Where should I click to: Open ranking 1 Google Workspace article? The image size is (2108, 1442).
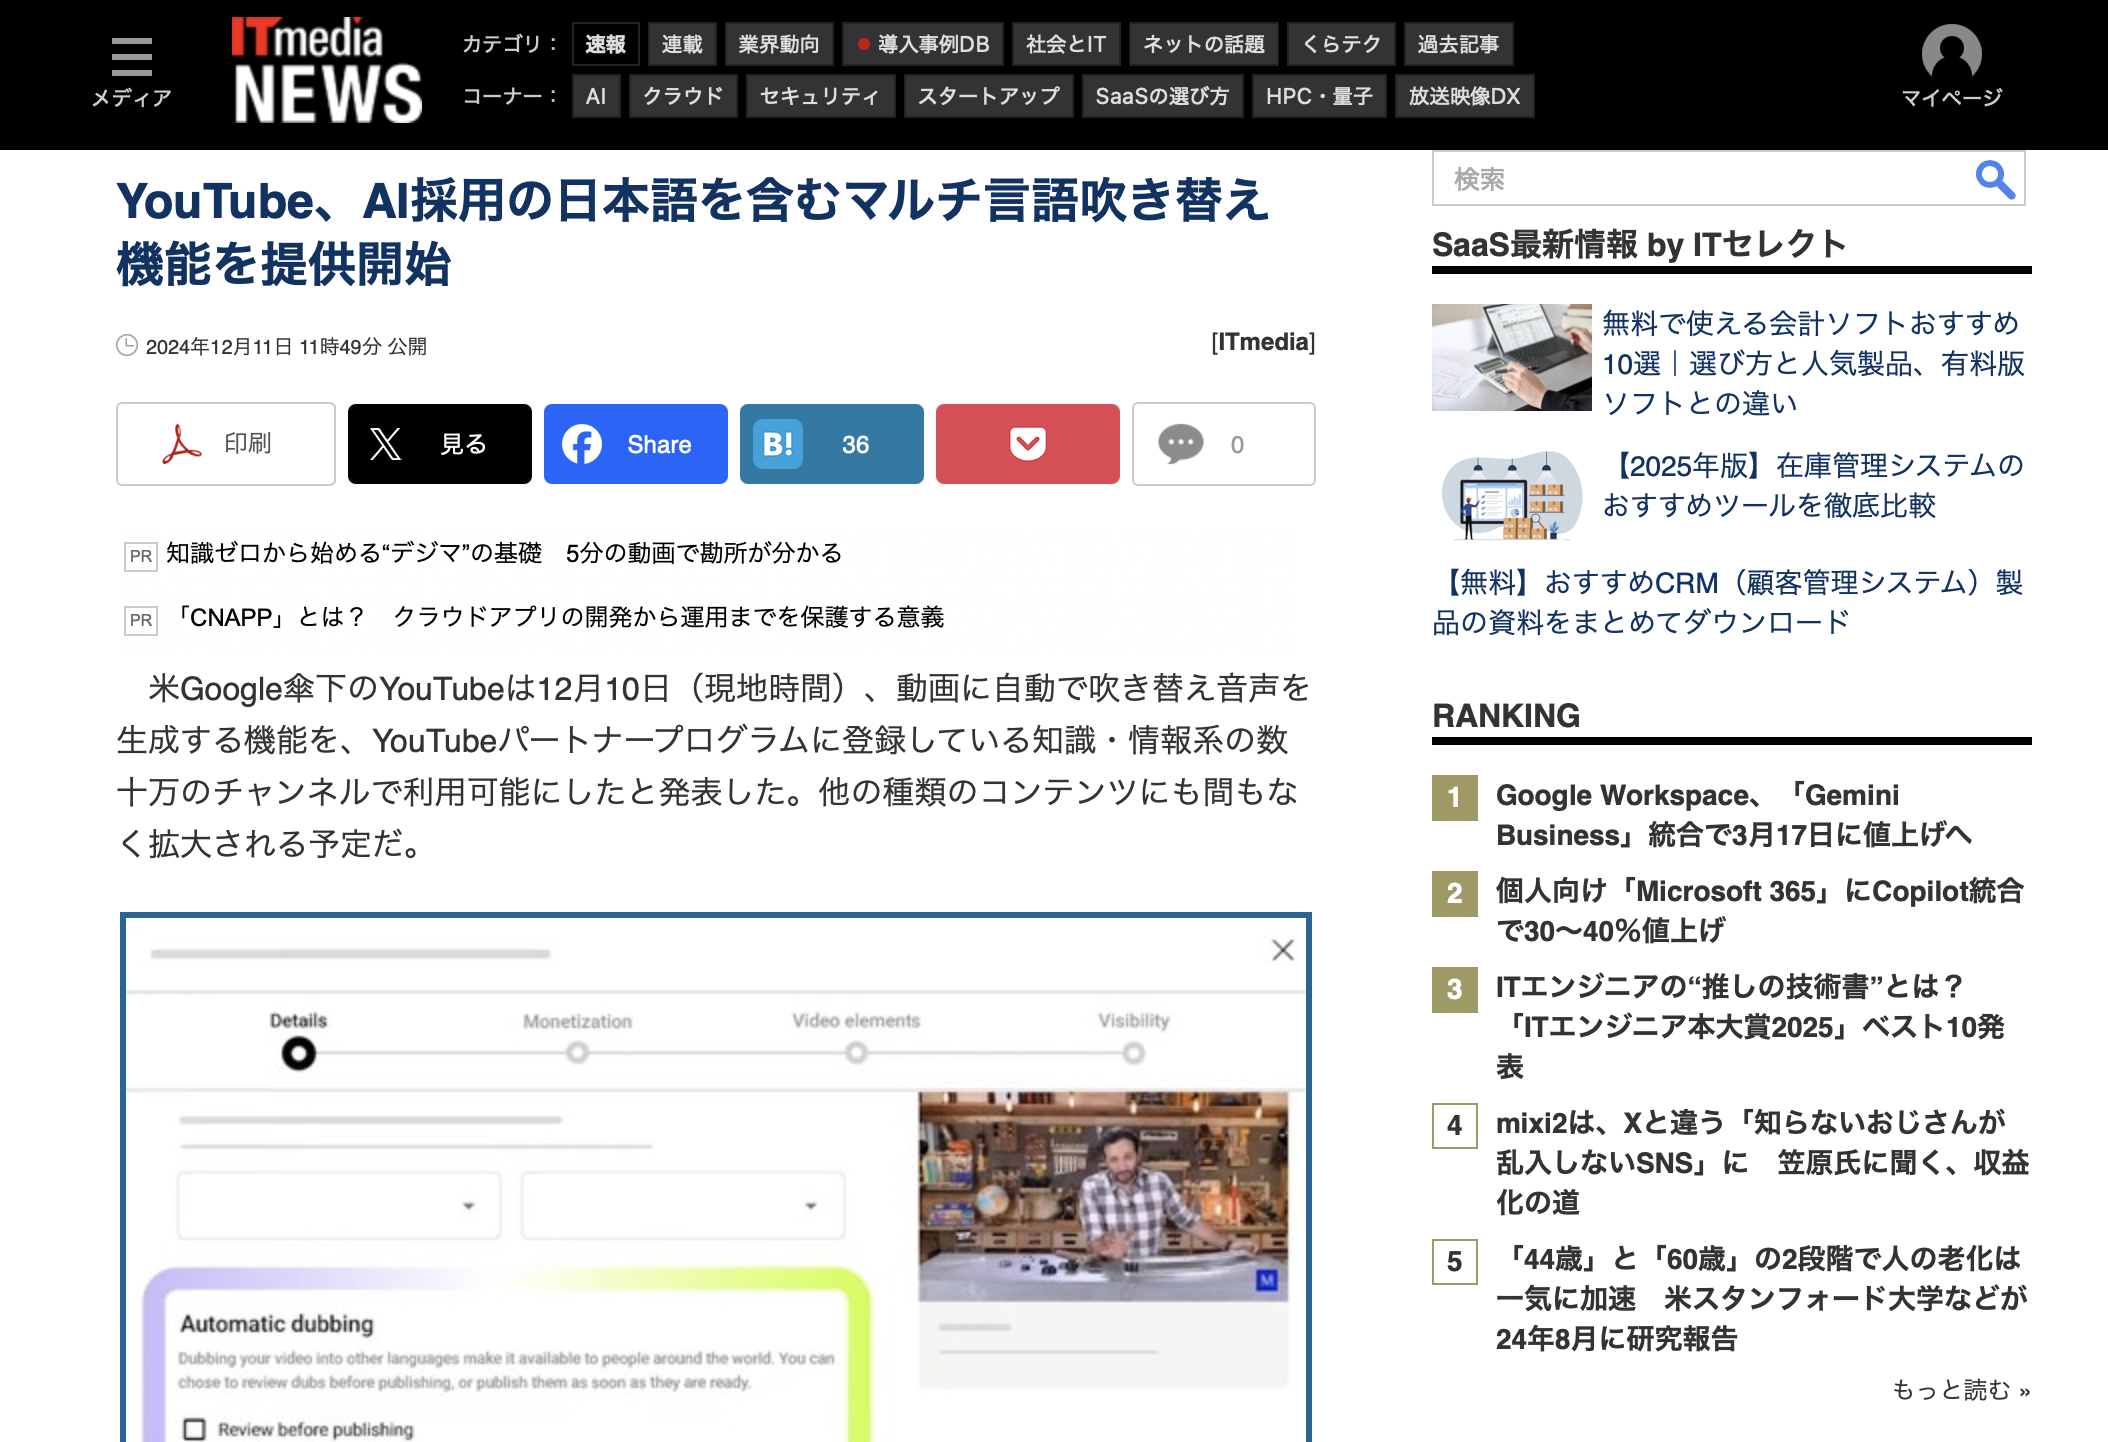click(x=1733, y=815)
